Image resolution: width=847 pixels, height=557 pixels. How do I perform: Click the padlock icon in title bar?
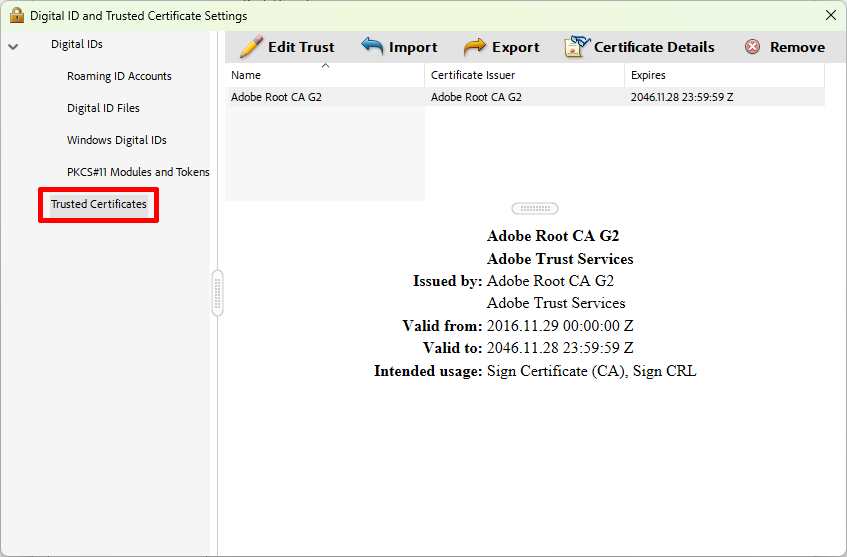[16, 15]
